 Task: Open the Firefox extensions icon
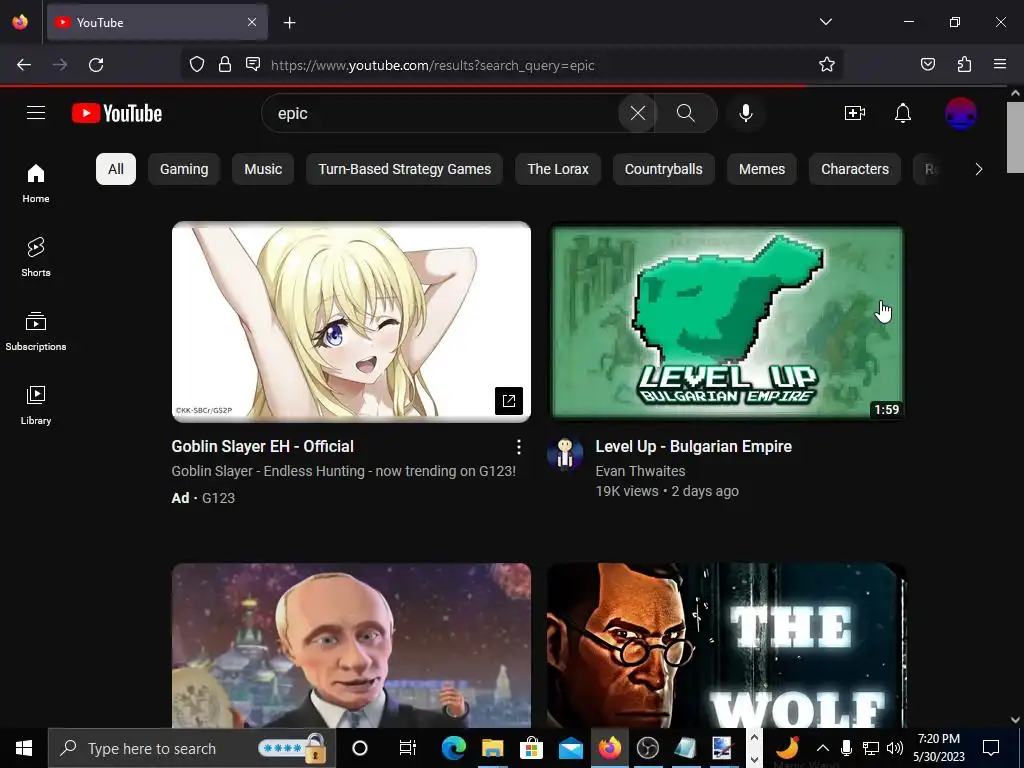point(964,64)
